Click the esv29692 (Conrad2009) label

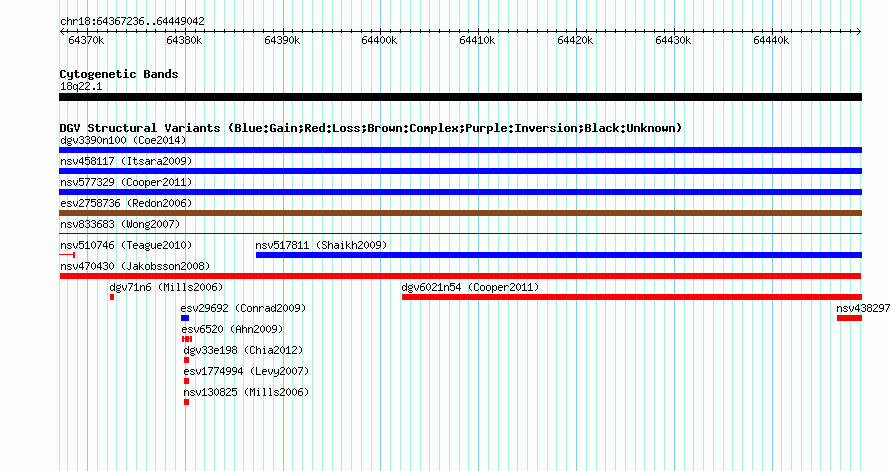tap(244, 308)
